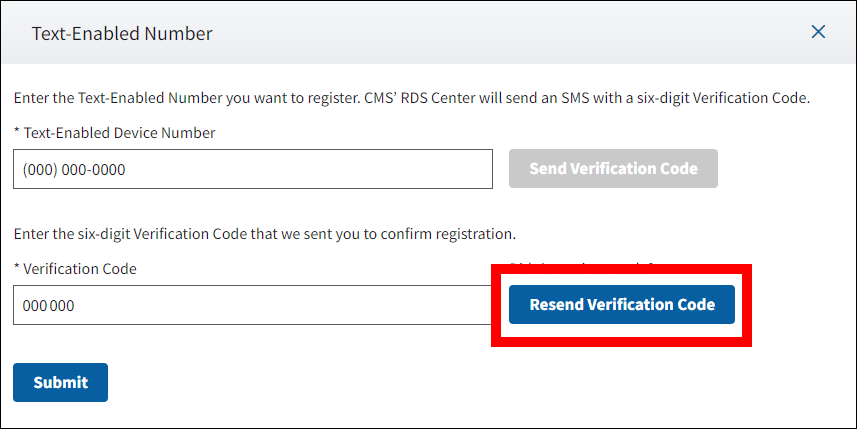The height and width of the screenshot is (429, 857).
Task: Click the asterisk beside Verification Code label
Action: [x=16, y=269]
